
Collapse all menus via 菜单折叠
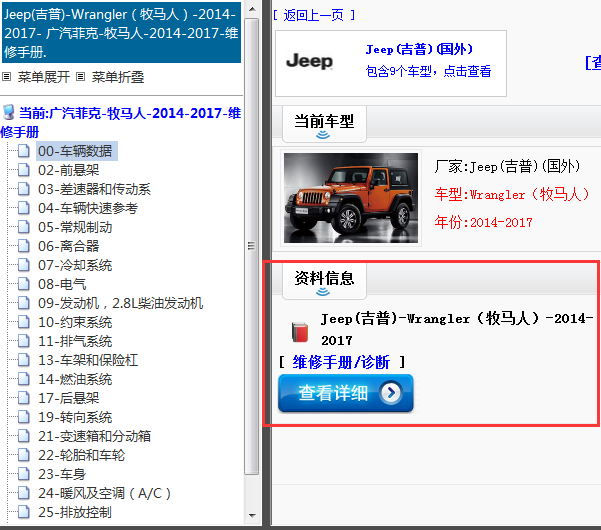(x=118, y=77)
